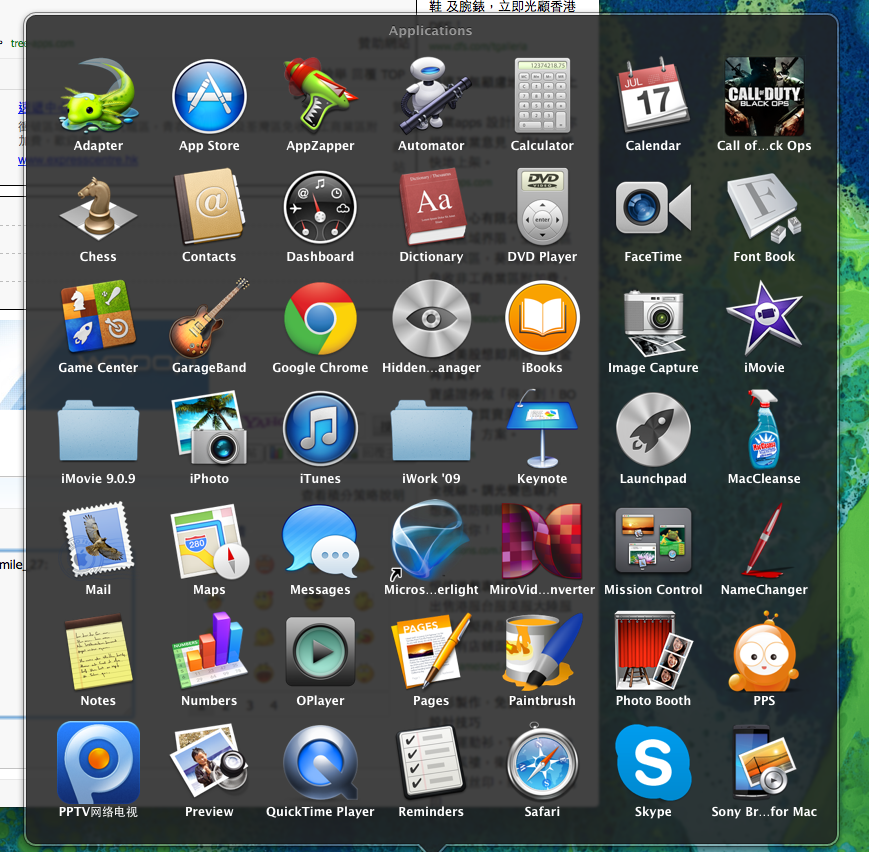869x852 pixels.
Task: Open Contacts address book
Action: coord(209,206)
